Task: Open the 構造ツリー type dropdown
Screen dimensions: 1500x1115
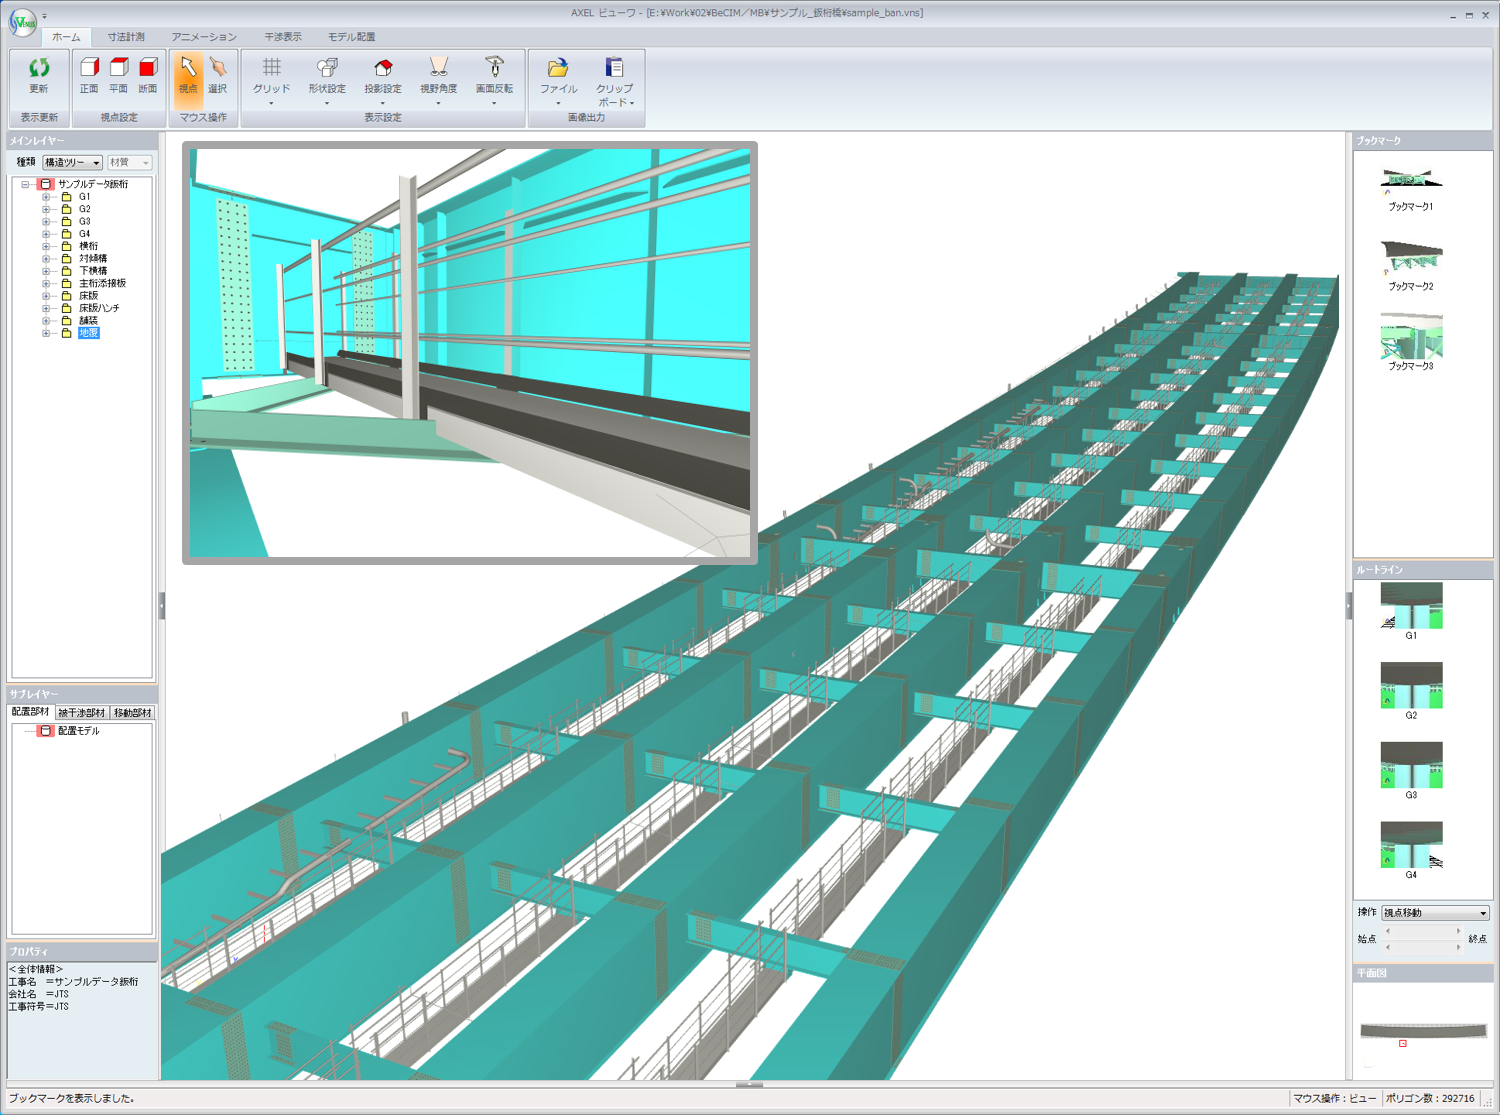Action: (72, 162)
